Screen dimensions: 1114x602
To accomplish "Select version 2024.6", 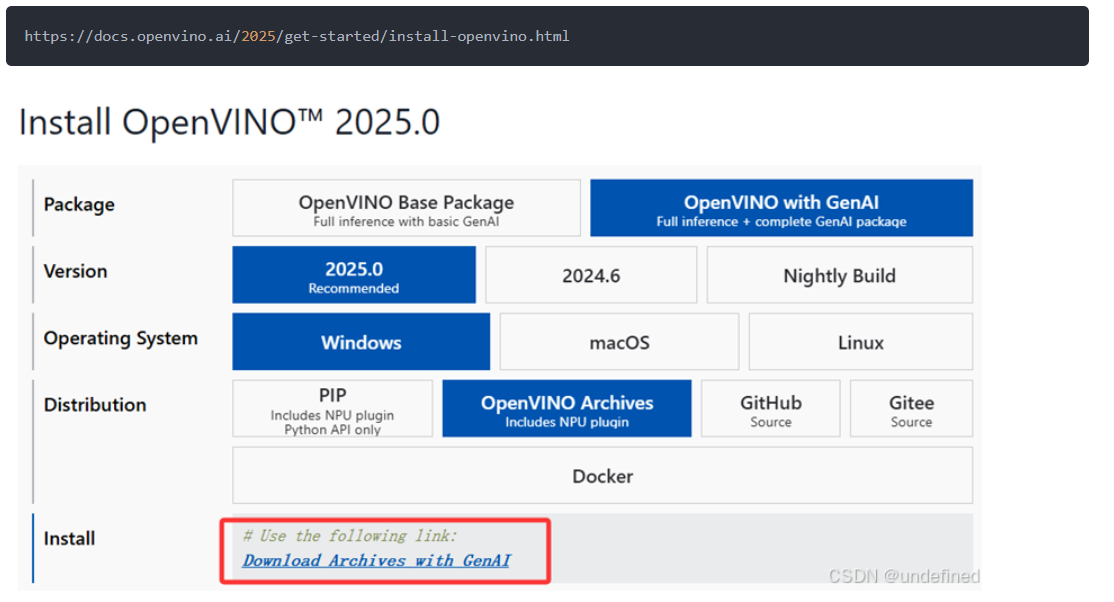I will [x=590, y=274].
